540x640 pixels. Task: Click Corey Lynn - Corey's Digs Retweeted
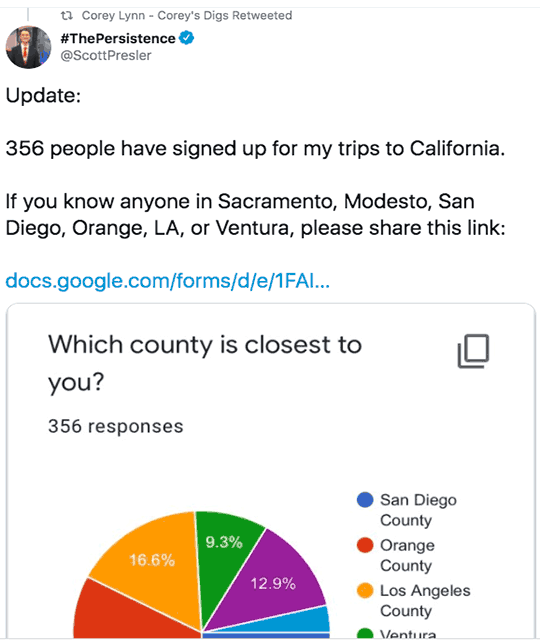[187, 16]
